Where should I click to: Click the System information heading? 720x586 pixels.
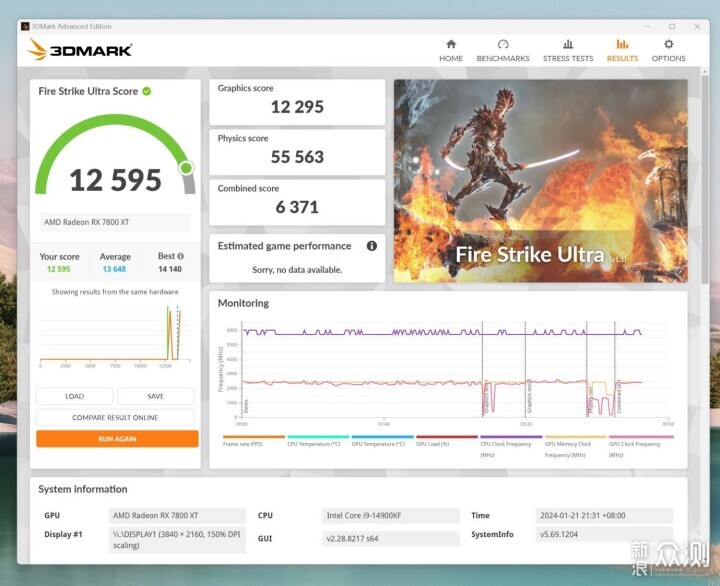(x=83, y=489)
